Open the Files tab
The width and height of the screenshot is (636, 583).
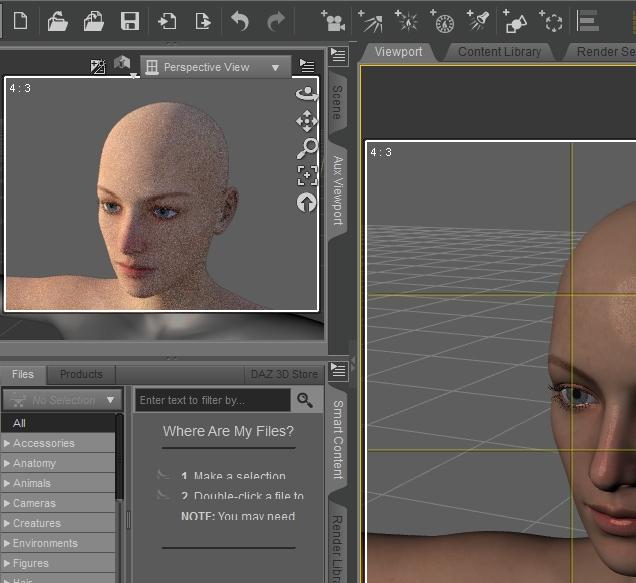[x=23, y=374]
